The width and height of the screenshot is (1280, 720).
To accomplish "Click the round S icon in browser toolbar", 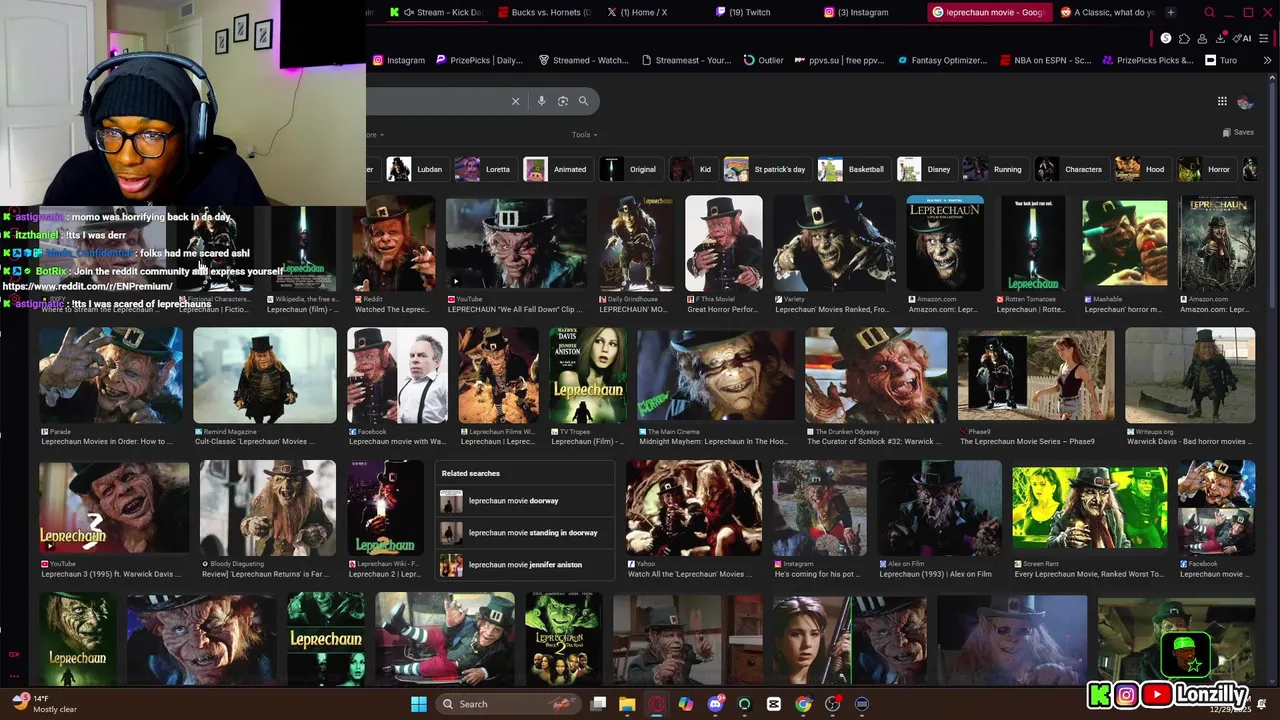I will pos(1165,38).
